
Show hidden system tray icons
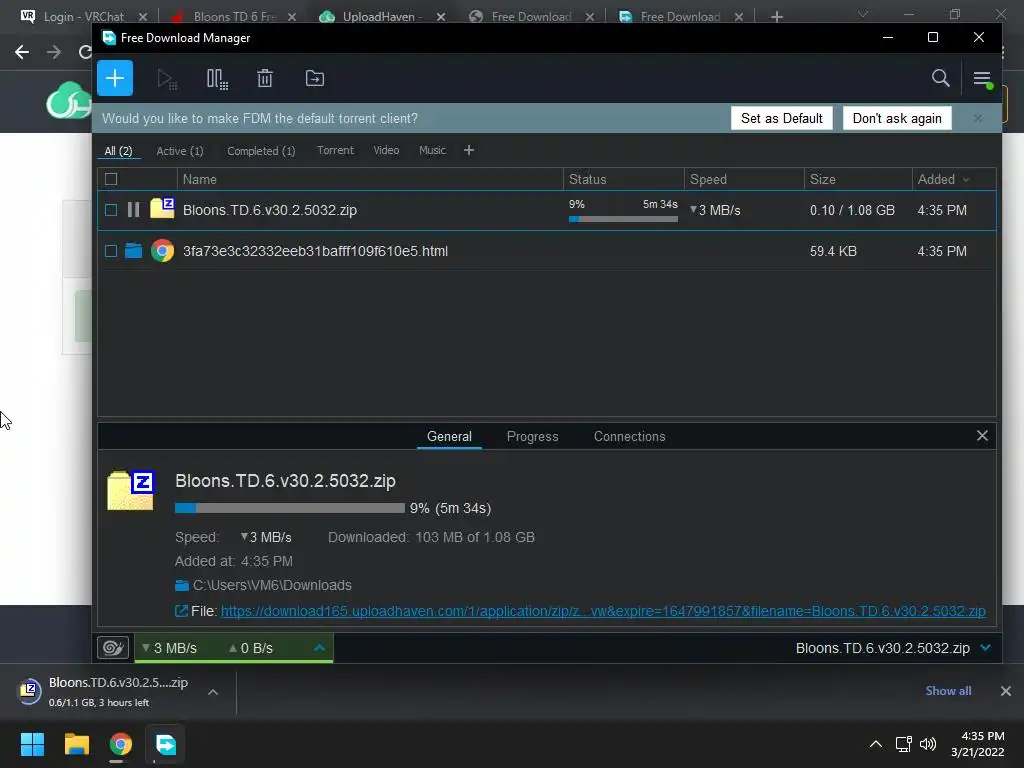point(876,744)
